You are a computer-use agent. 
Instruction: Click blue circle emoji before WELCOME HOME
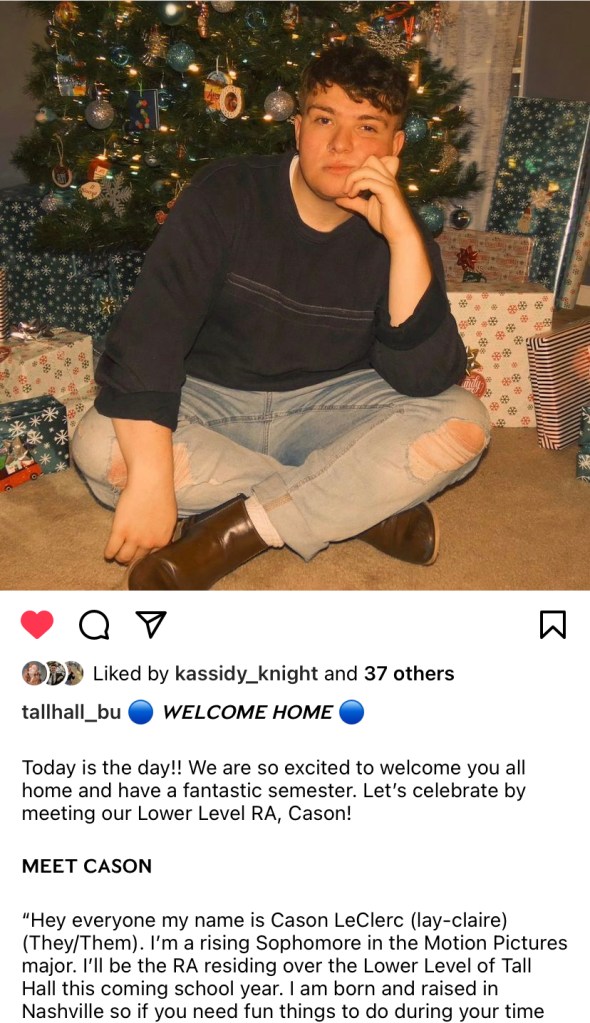coord(140,712)
